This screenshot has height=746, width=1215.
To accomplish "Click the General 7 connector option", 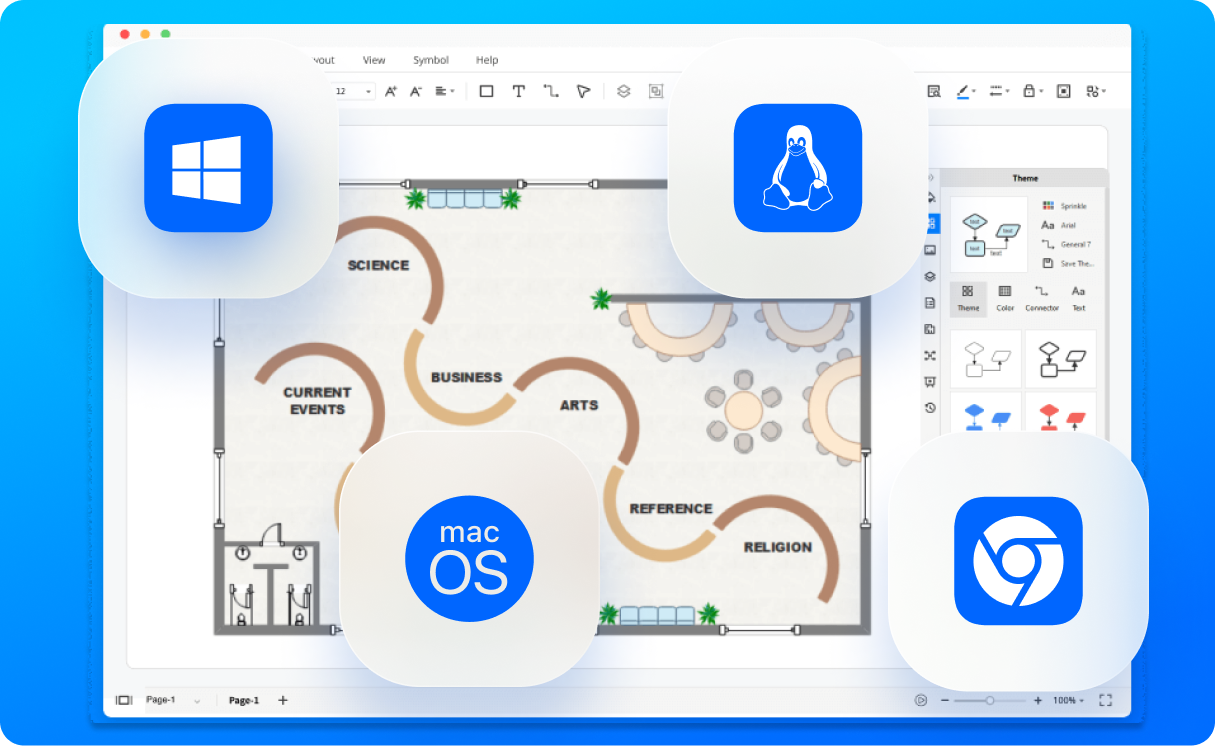I will (1066, 244).
